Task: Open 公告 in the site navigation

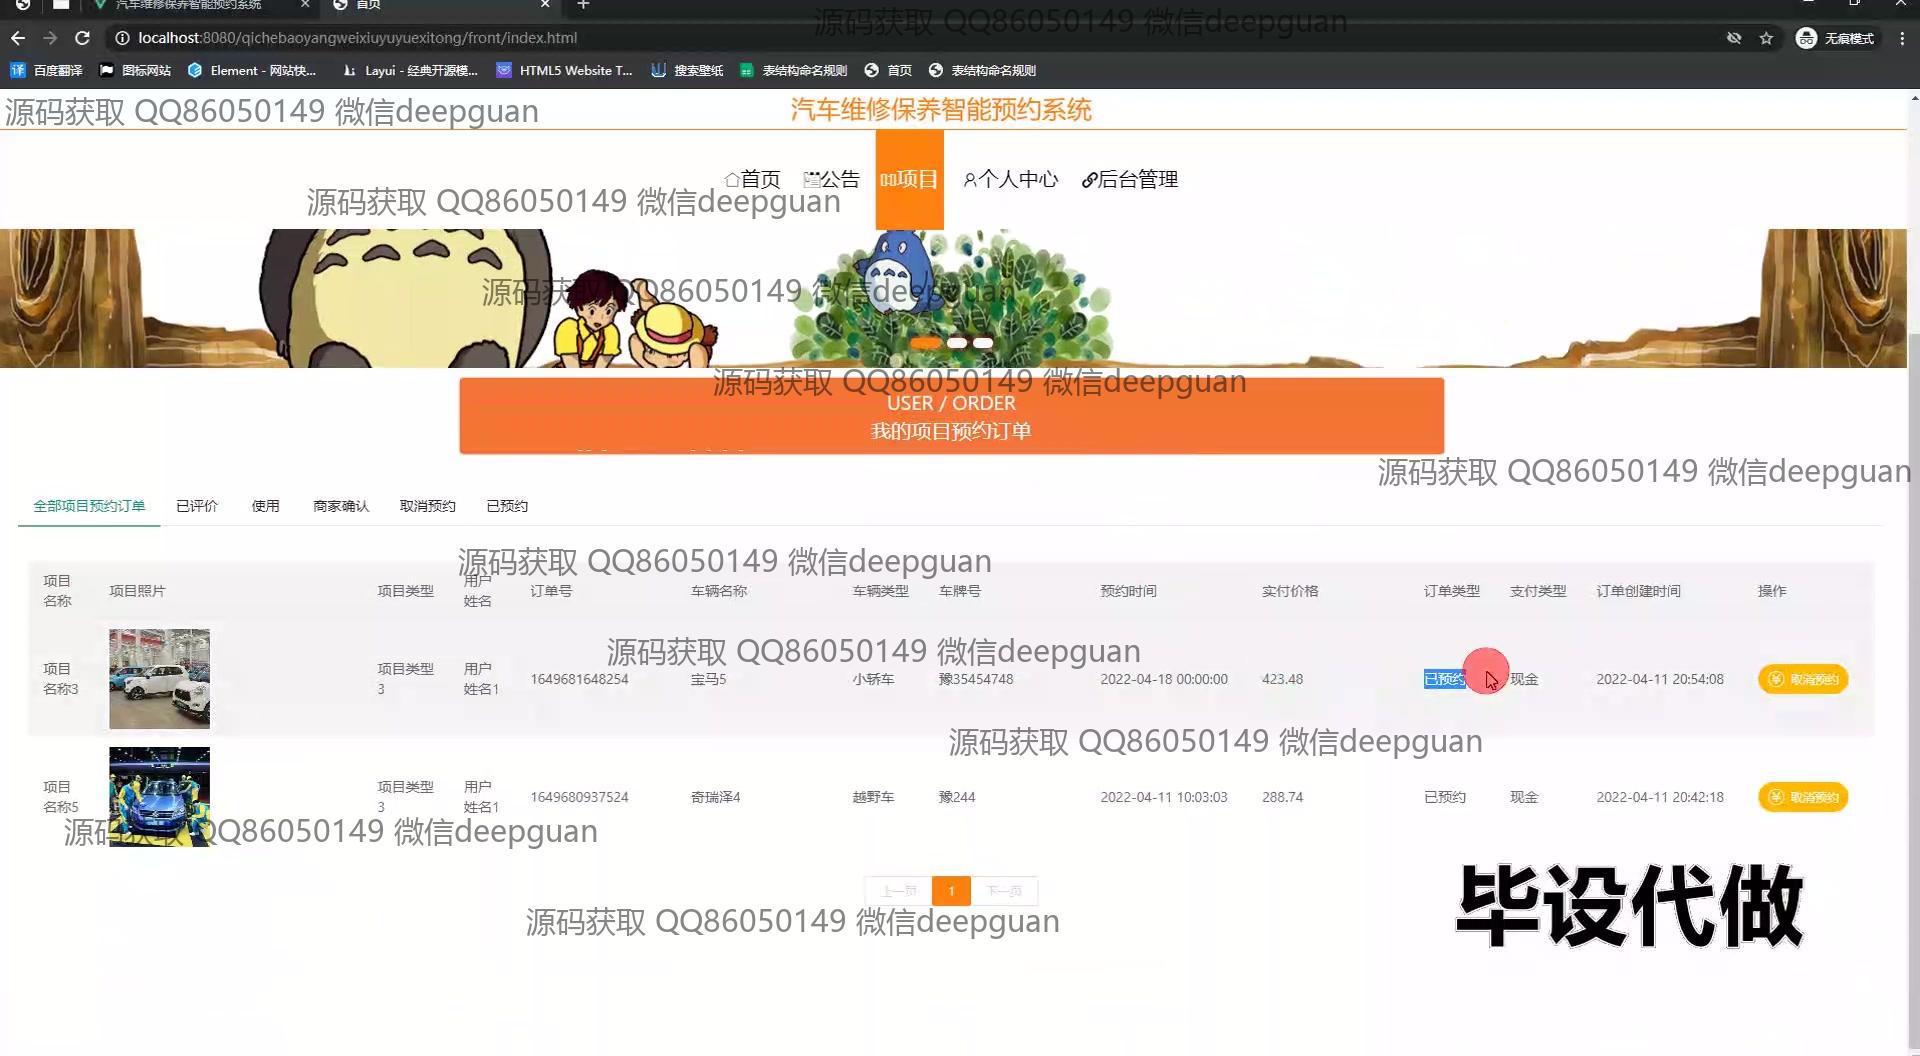Action: (x=831, y=179)
